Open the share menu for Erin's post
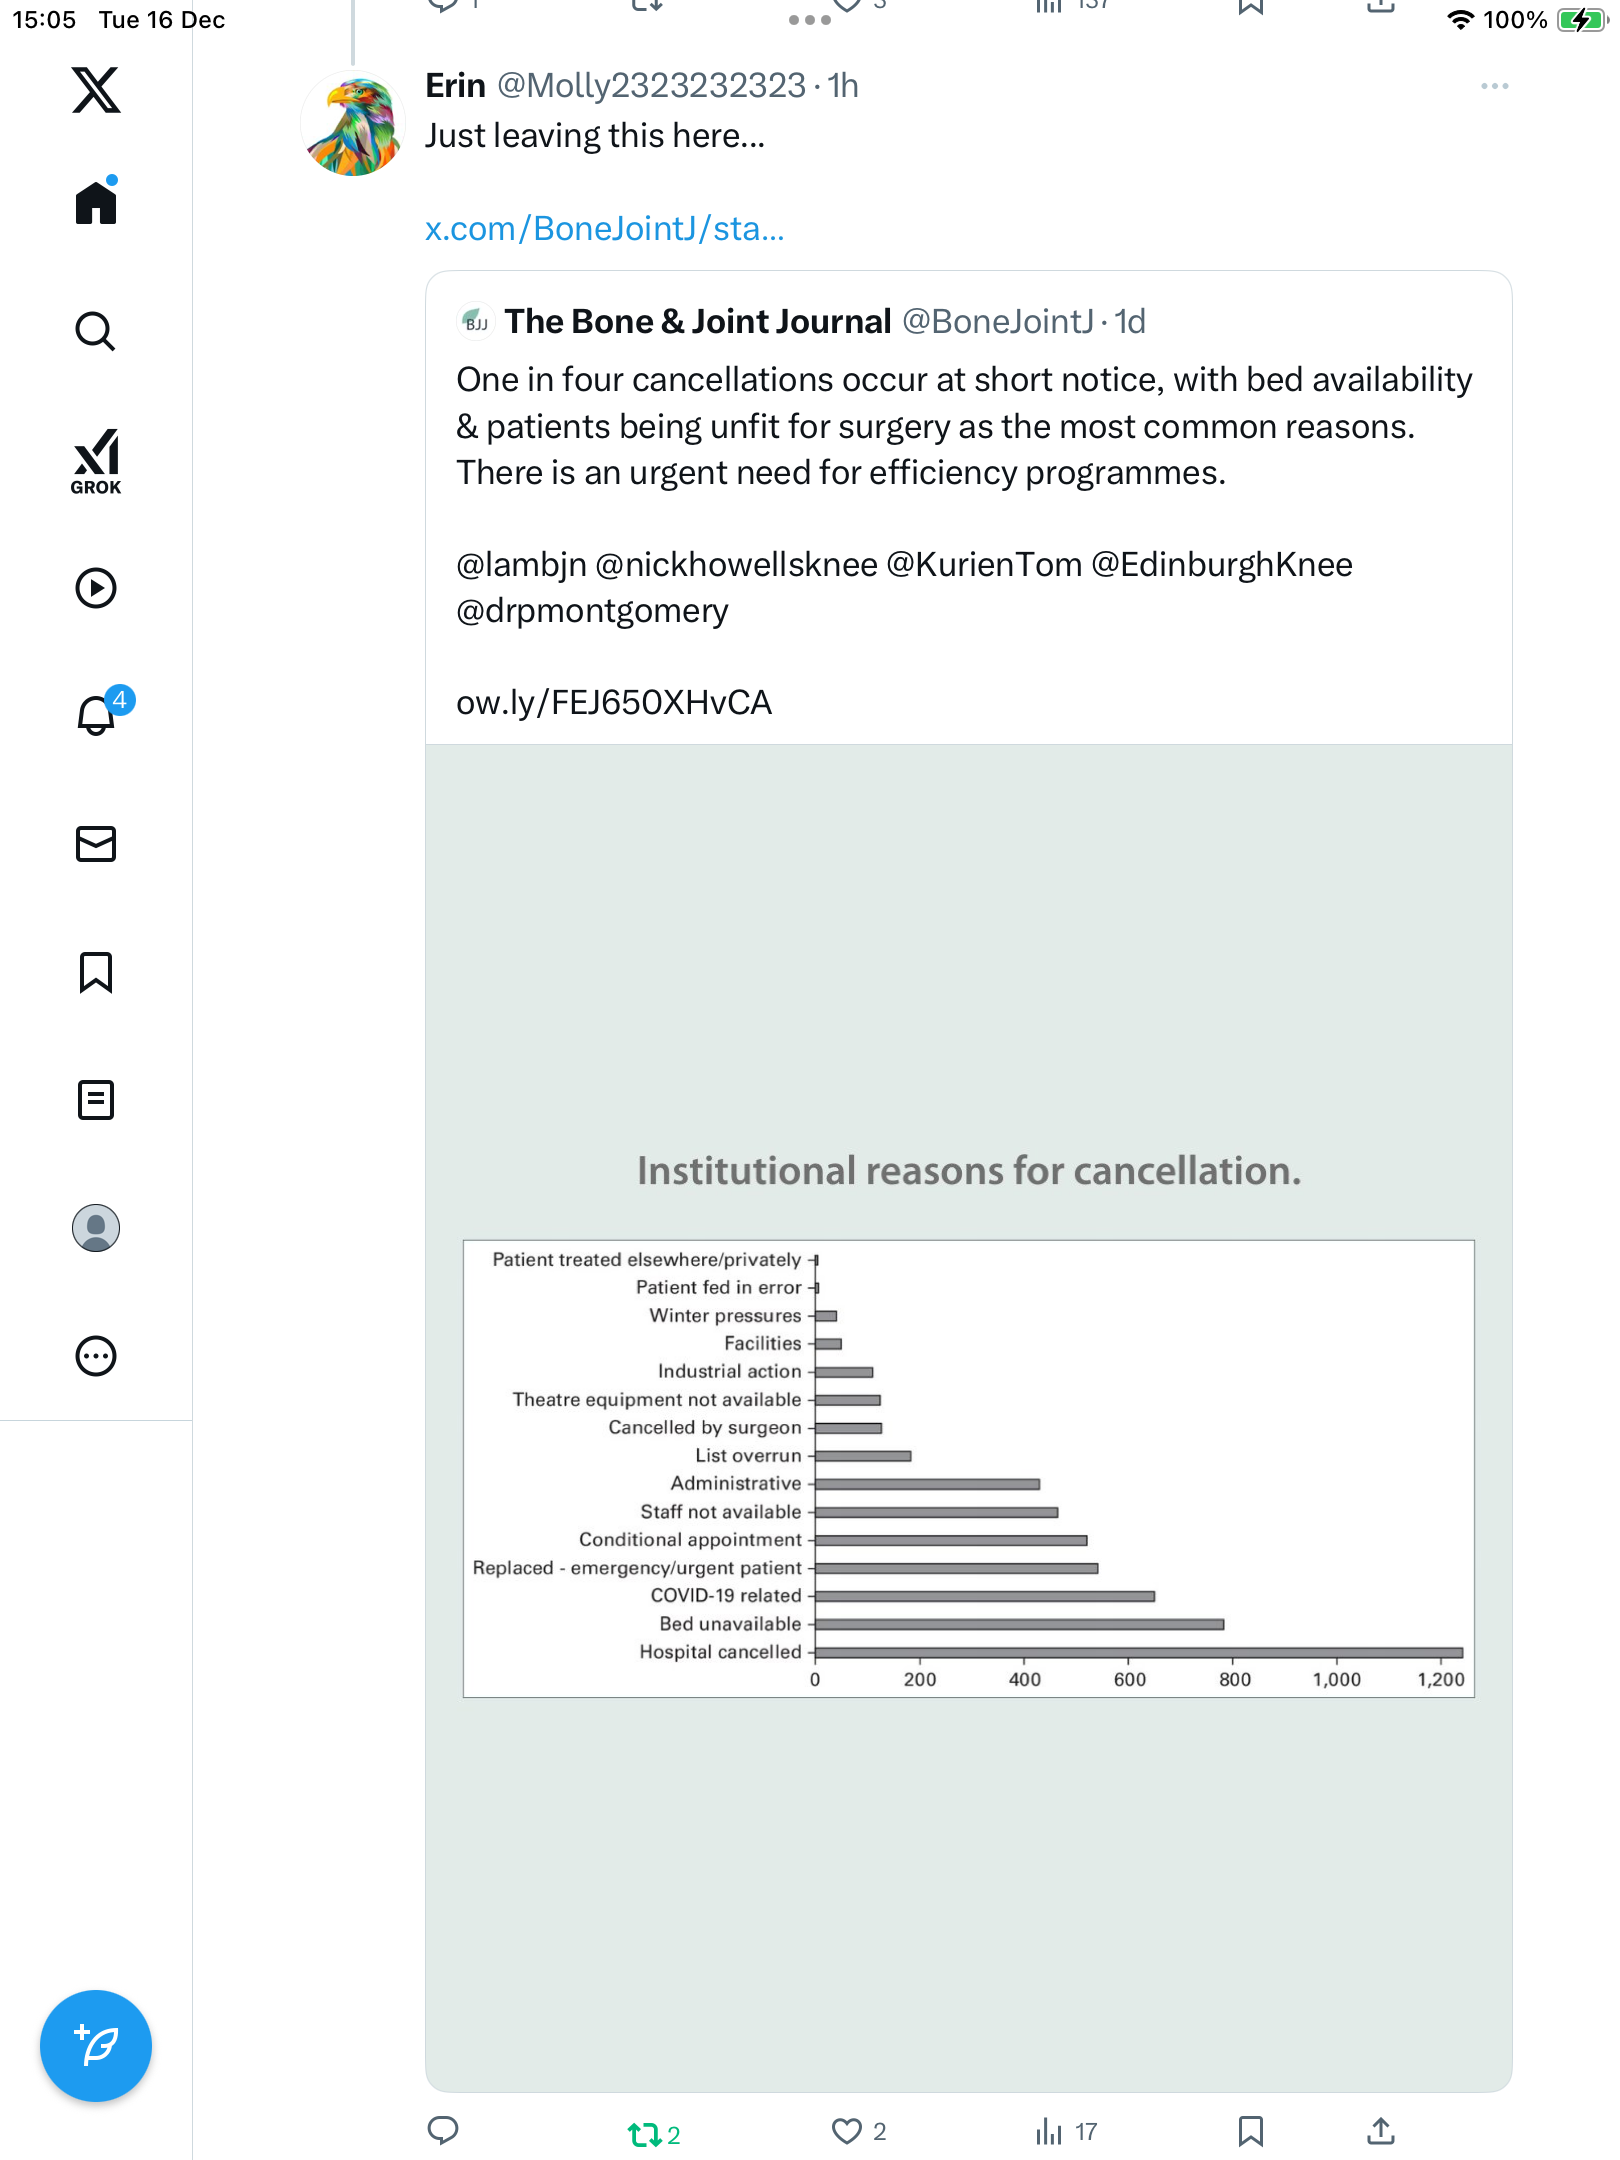Screen dimensions: 1620x2160 (1380, 2132)
